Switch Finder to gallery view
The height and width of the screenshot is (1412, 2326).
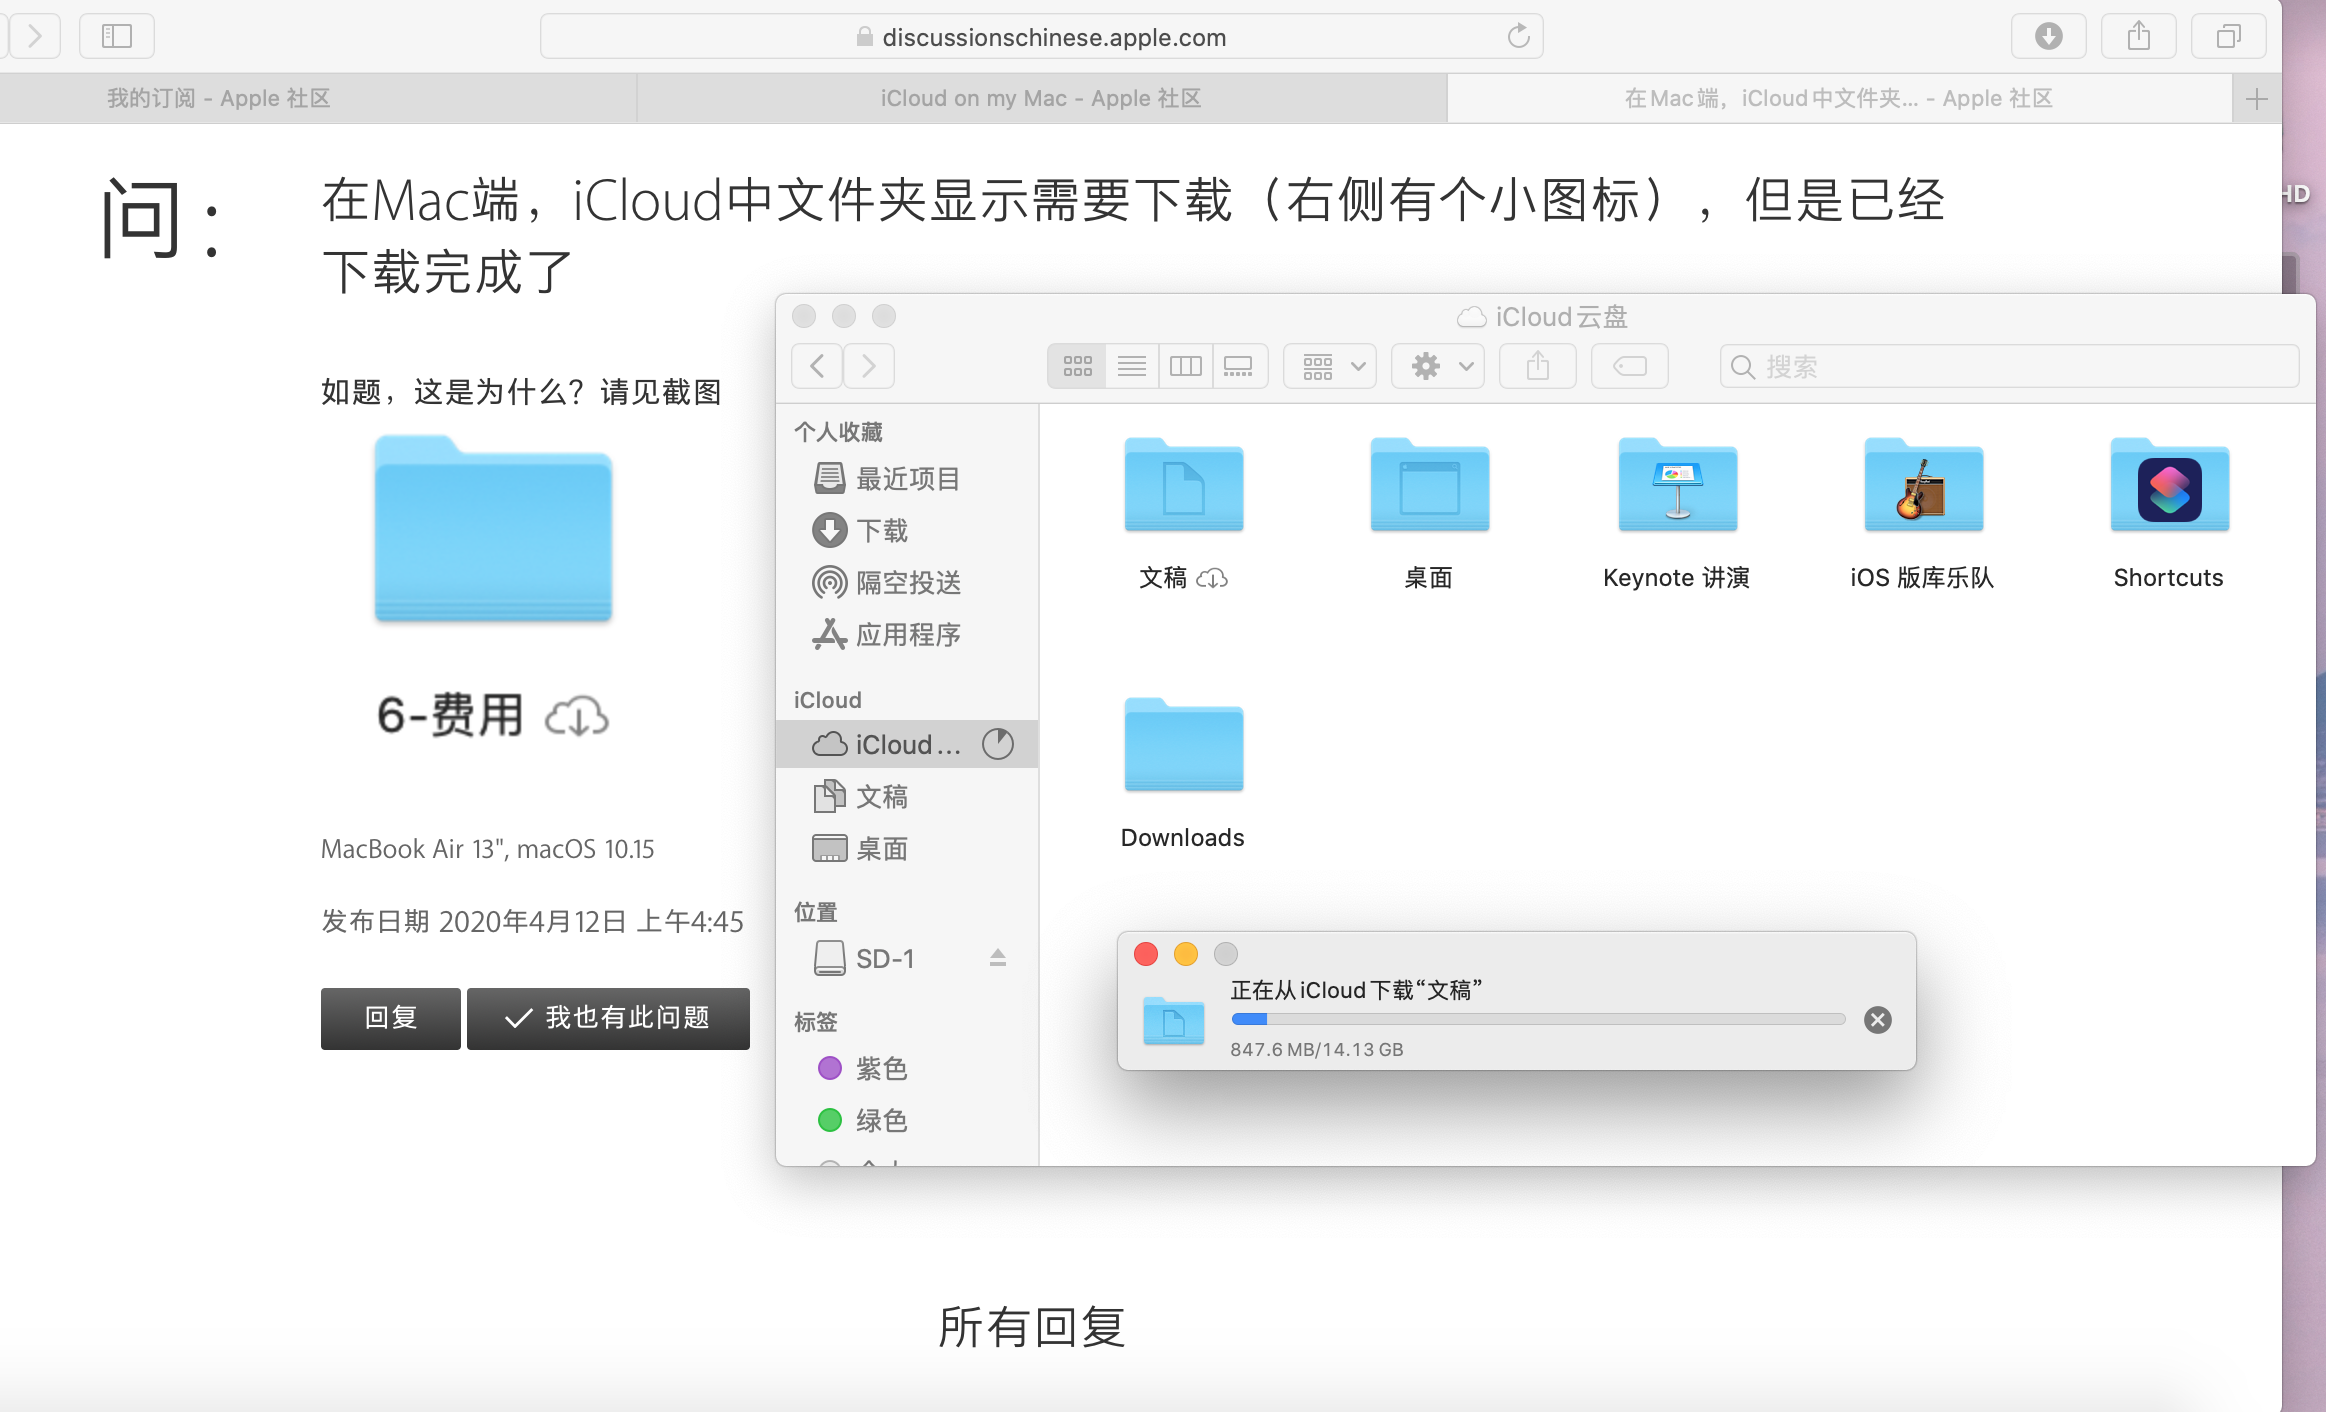pyautogui.click(x=1238, y=366)
